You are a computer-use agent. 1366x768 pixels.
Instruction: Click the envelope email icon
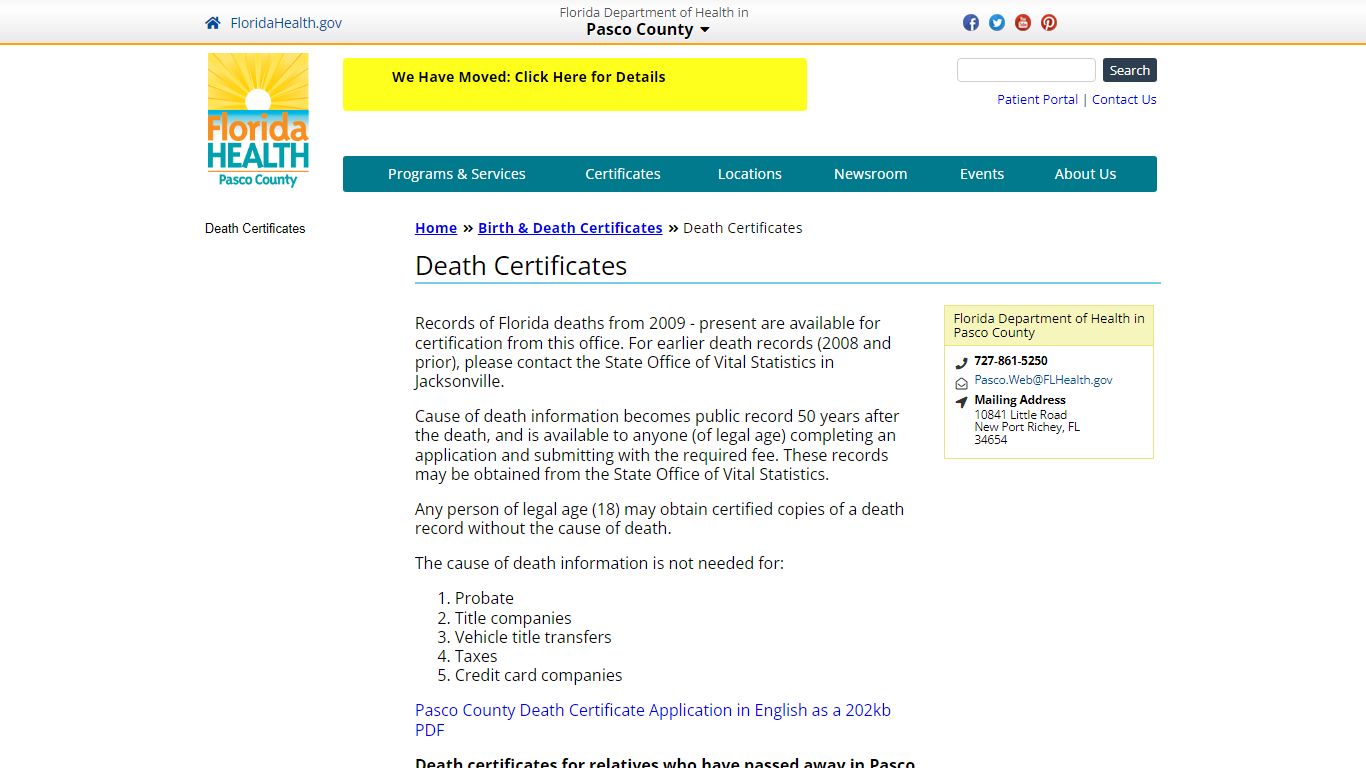coord(961,383)
